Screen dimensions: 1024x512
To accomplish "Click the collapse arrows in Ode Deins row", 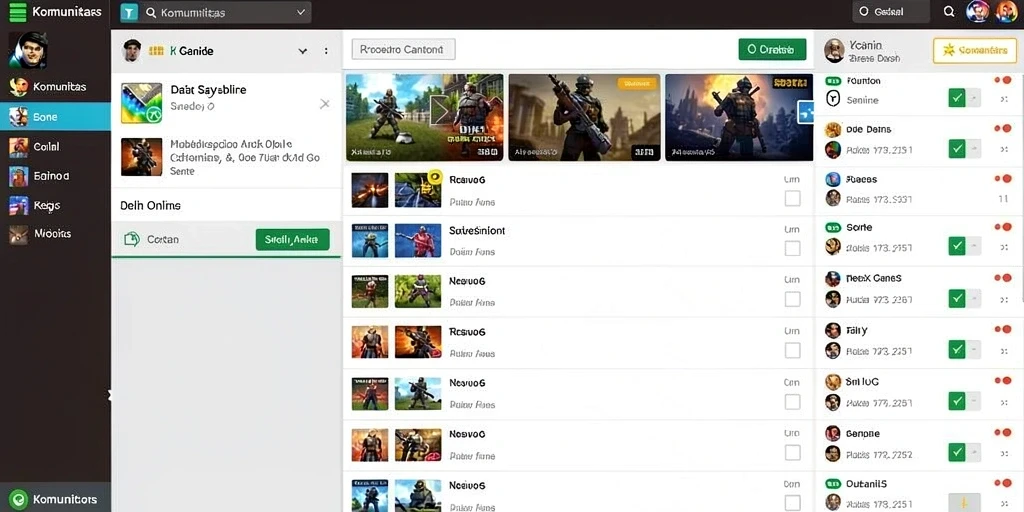I will coord(1004,150).
